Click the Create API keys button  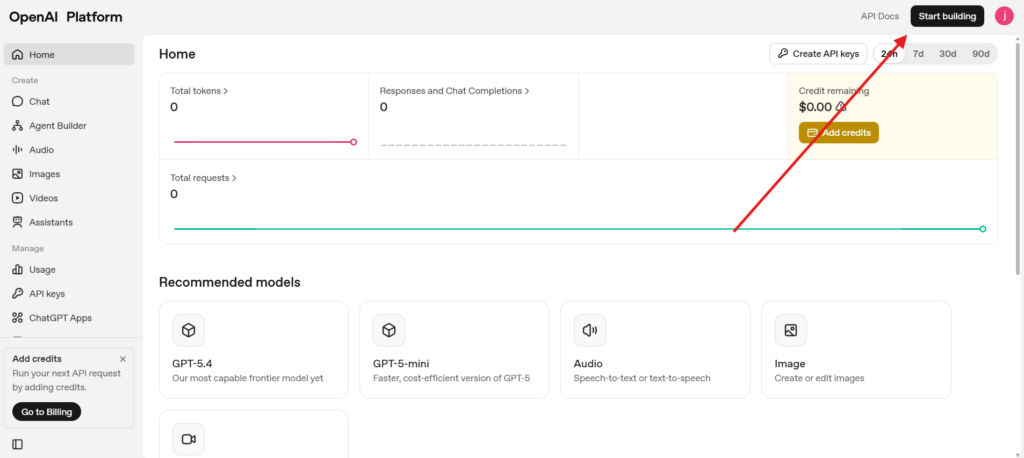point(818,54)
